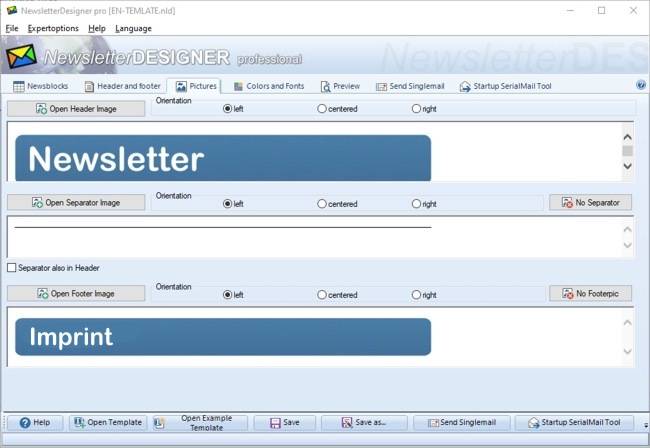Screen dimensions: 650x448
Task: Click header preview scroll down arrow
Action: (628, 166)
